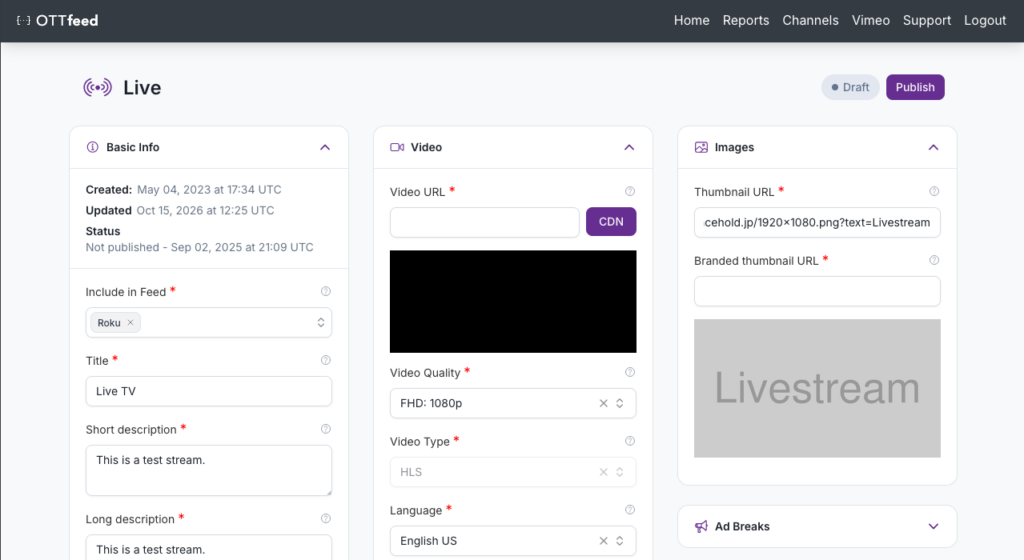This screenshot has width=1024, height=560.
Task: Clear the English US language selection
Action: [x=603, y=540]
